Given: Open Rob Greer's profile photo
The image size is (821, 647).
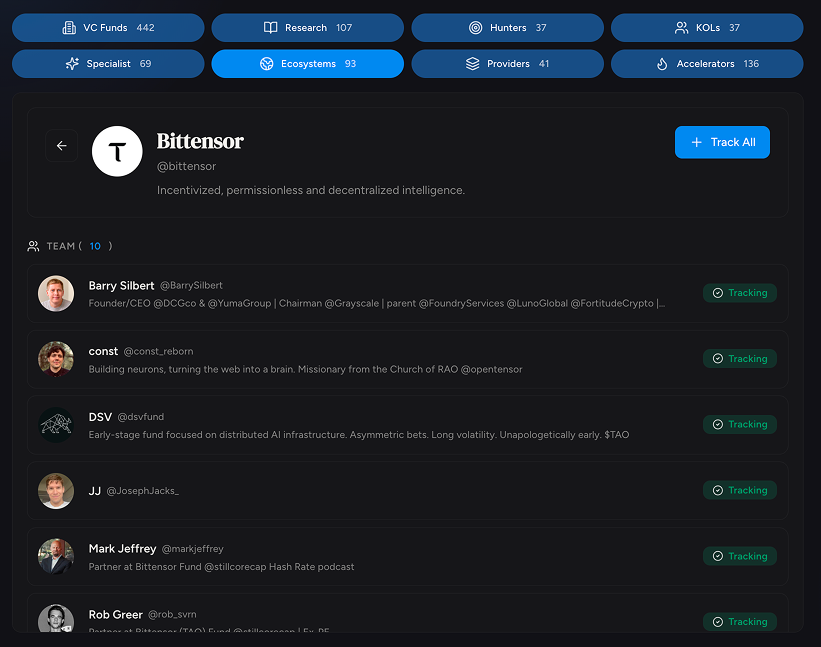Looking at the screenshot, I should coord(56,618).
